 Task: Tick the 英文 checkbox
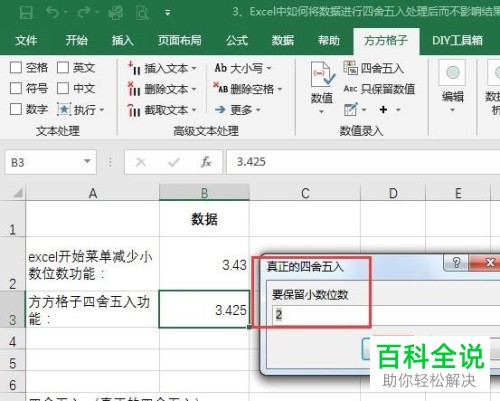(x=63, y=67)
